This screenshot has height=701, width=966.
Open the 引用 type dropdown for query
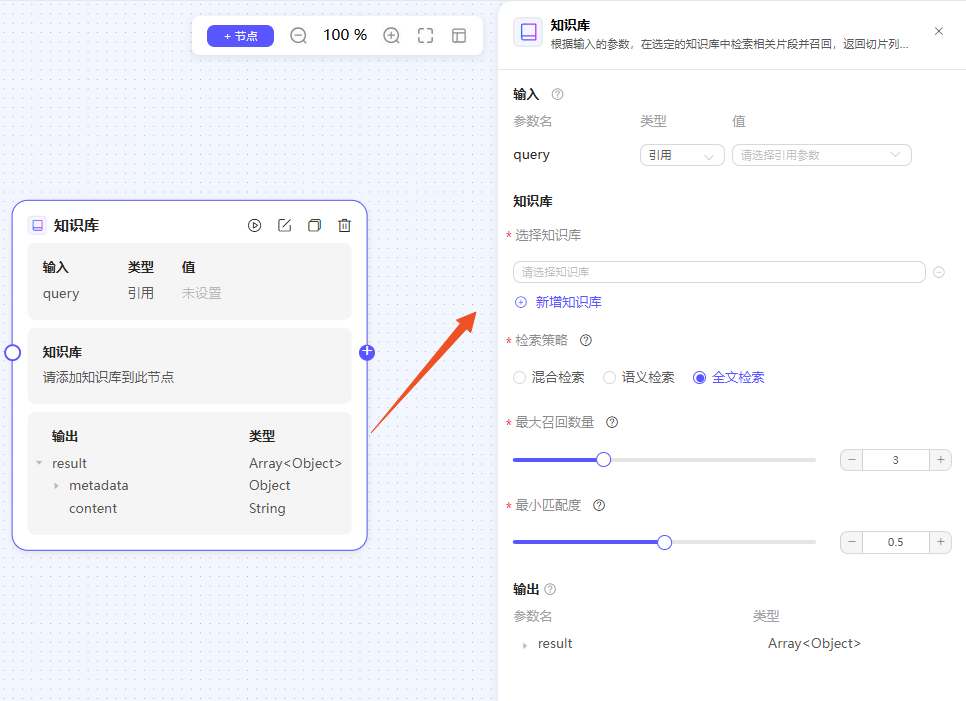(682, 155)
